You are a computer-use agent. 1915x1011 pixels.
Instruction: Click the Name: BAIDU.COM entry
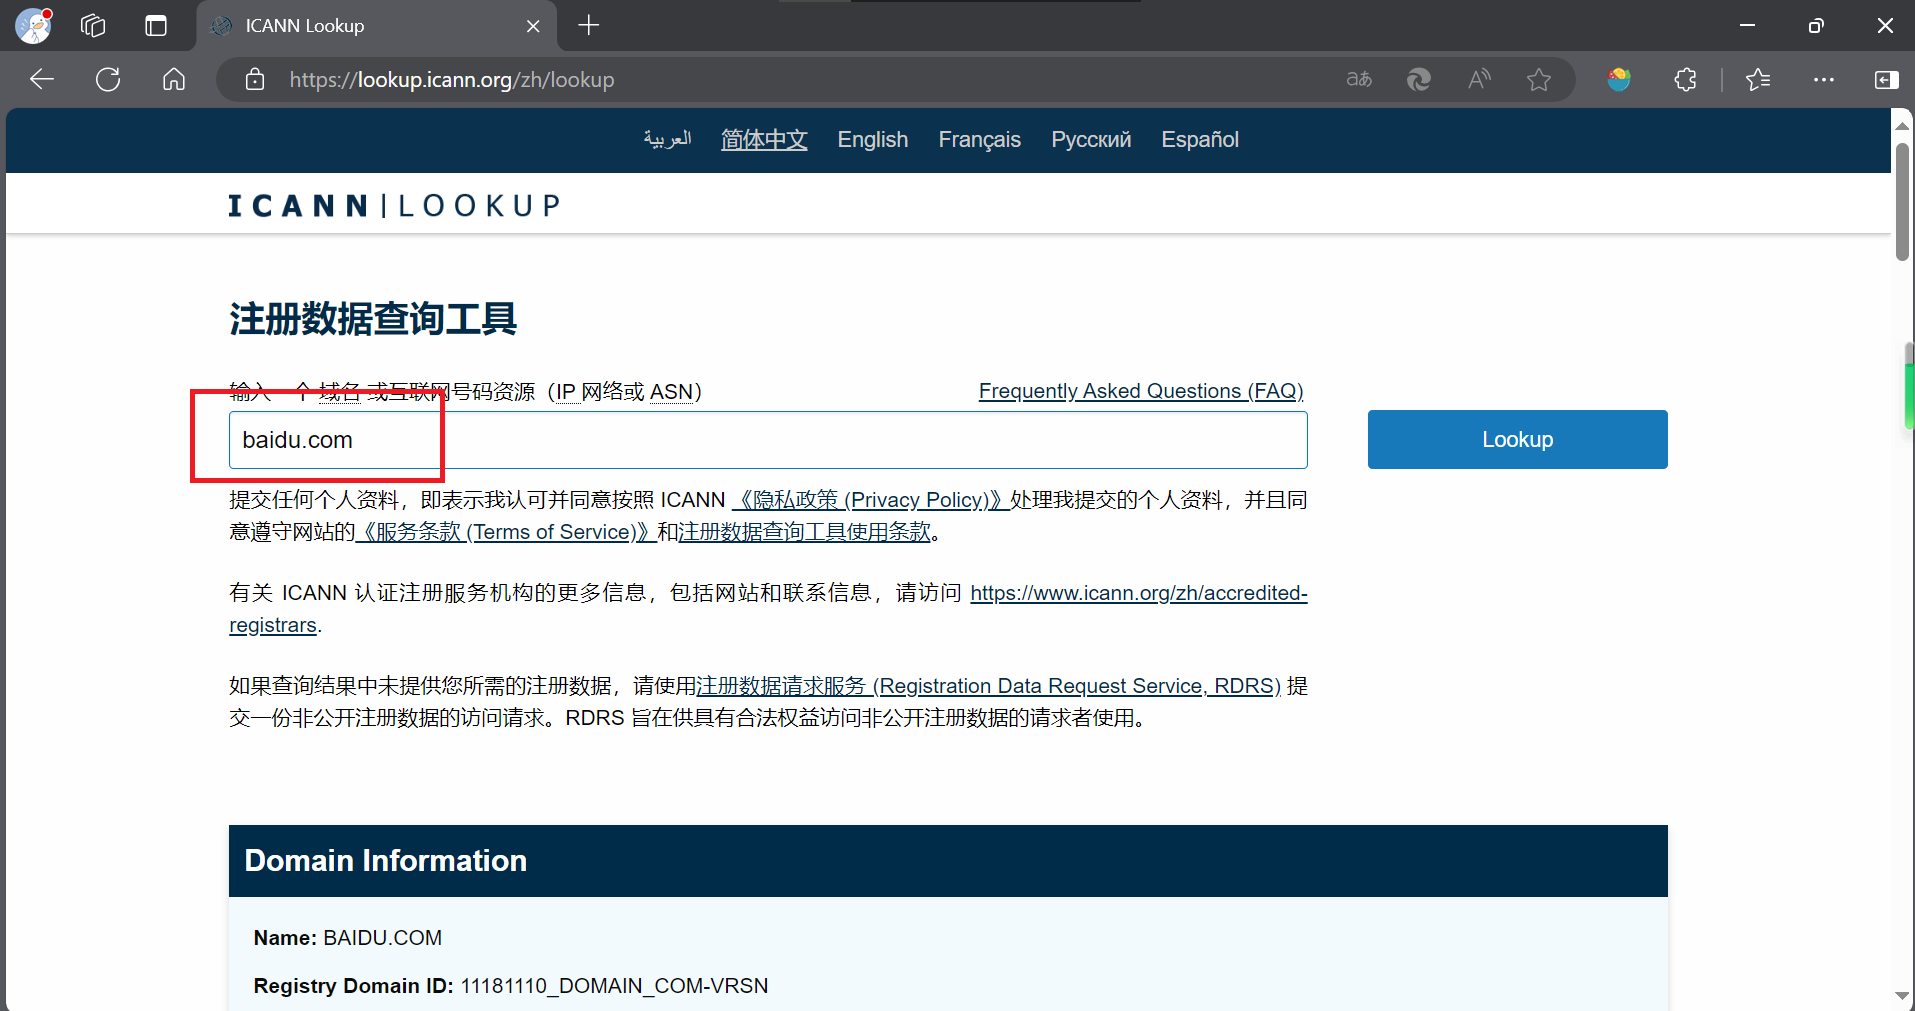(348, 938)
